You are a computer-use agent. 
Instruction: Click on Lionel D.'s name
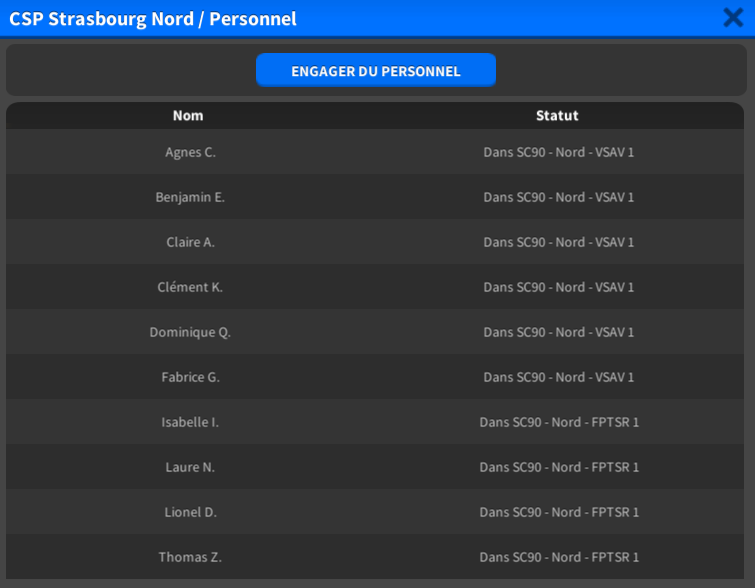point(190,512)
